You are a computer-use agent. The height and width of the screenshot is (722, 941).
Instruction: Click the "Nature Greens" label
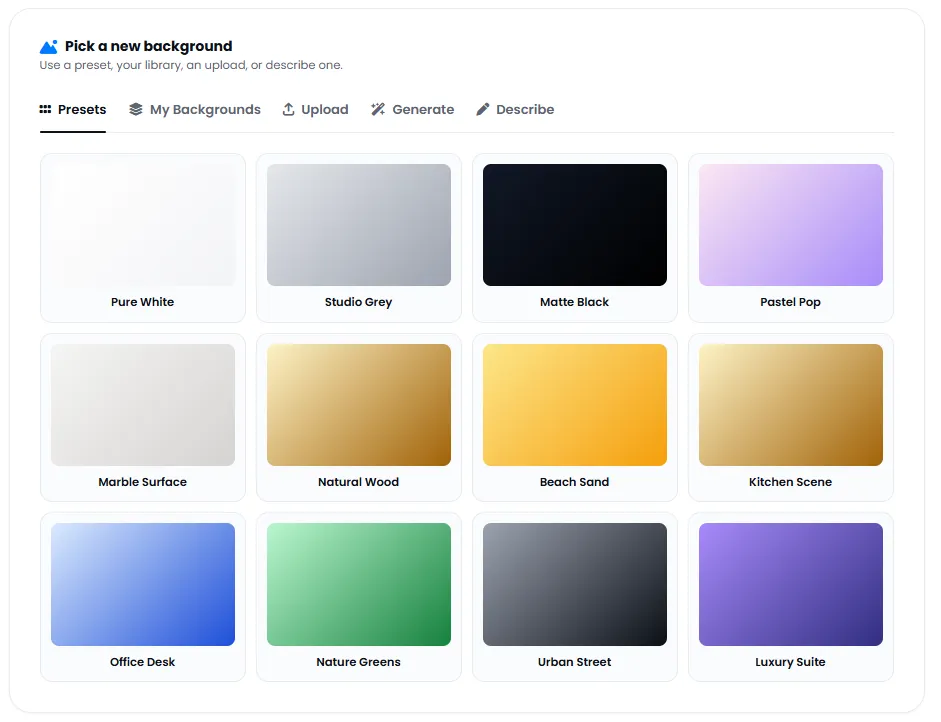pos(358,662)
